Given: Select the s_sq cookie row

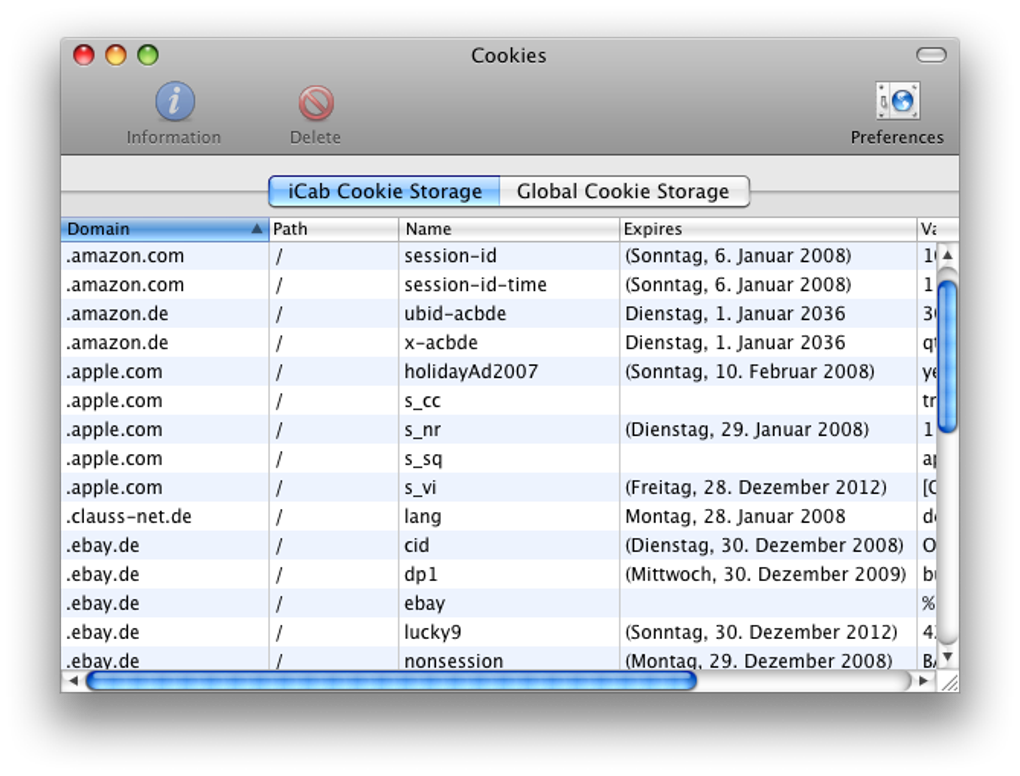Looking at the screenshot, I should coord(499,459).
